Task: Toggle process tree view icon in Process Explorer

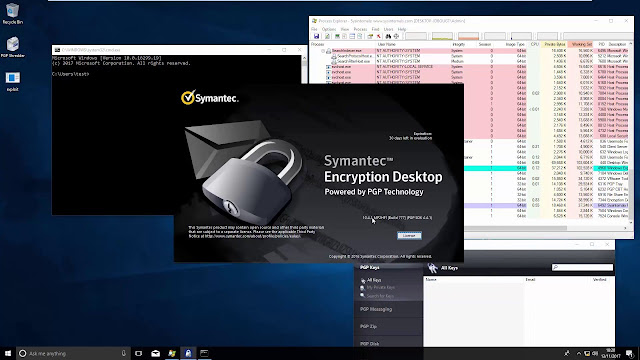Action: coord(344,36)
